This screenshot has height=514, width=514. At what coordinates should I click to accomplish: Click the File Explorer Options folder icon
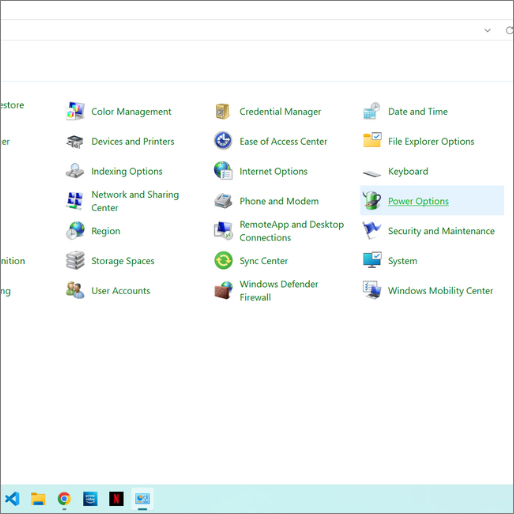coord(372,140)
